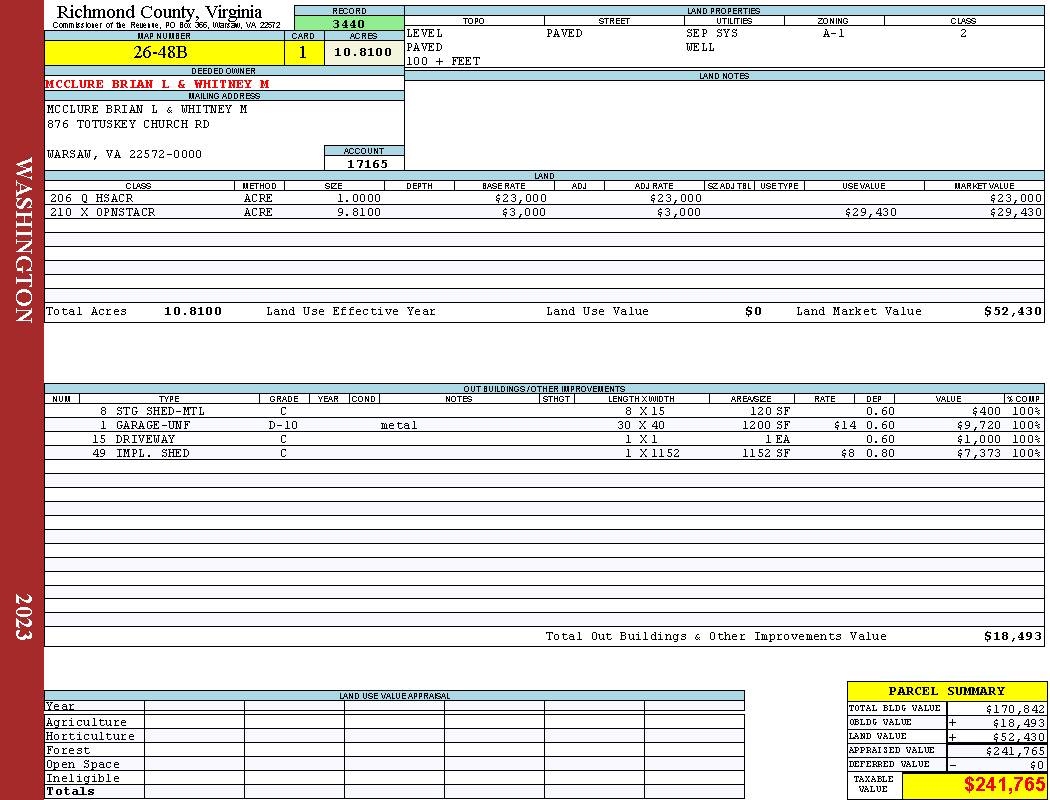Select the GARAGE-UNF outbuilding row
The height and width of the screenshot is (800, 1050).
coord(544,425)
